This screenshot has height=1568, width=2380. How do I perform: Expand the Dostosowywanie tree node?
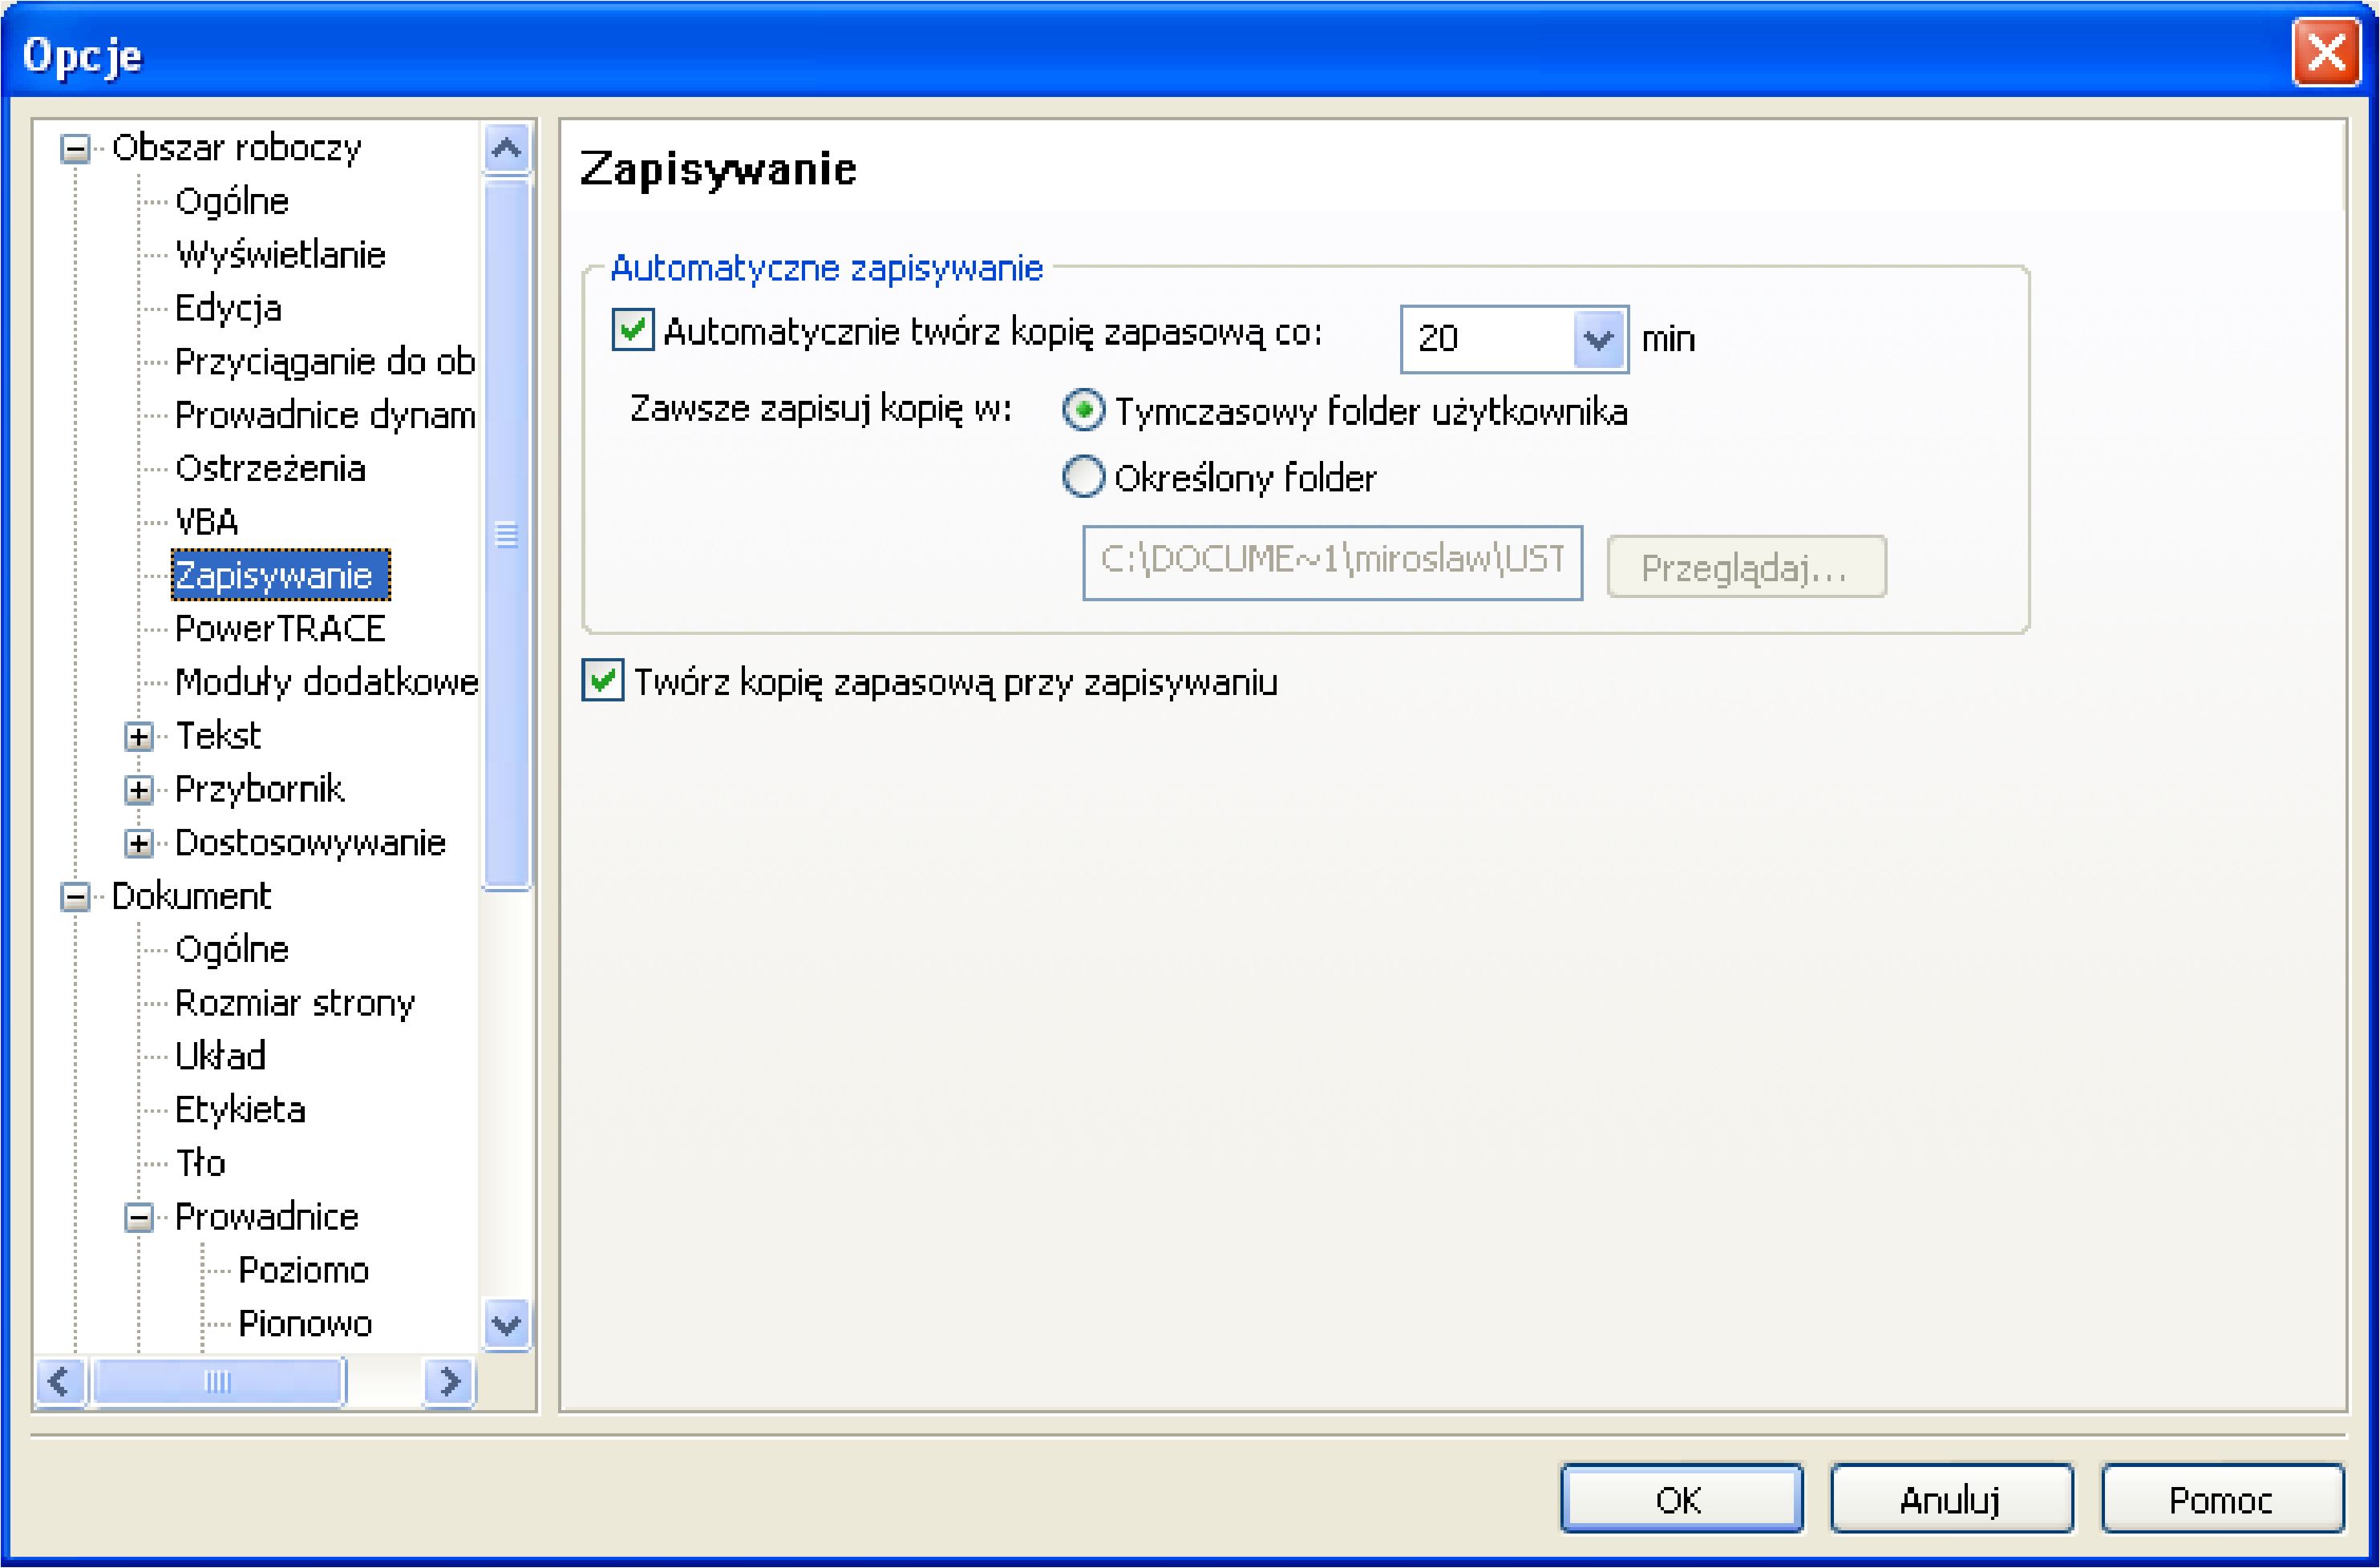139,844
